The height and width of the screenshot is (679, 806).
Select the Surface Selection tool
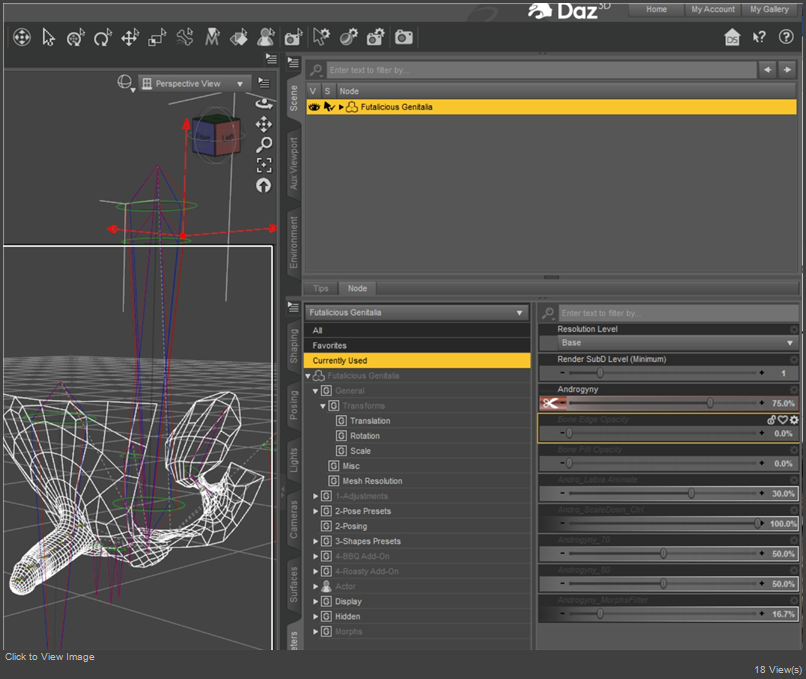(x=239, y=38)
